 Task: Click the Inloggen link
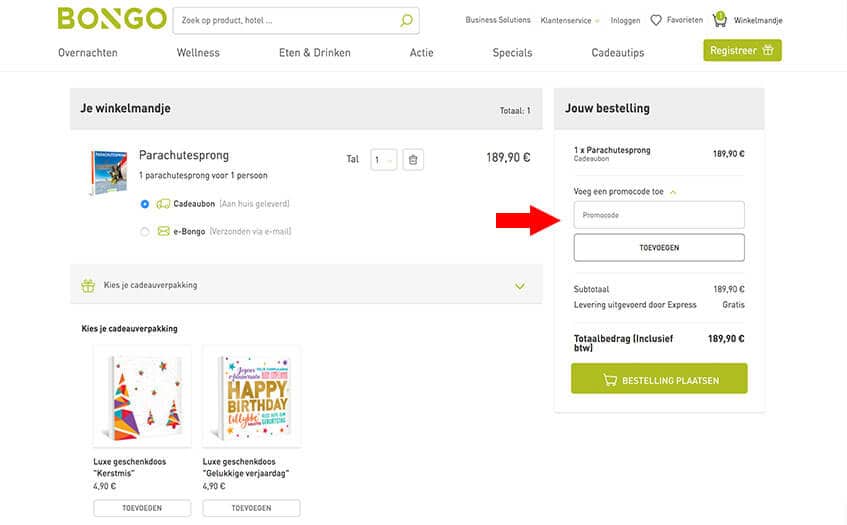625,20
